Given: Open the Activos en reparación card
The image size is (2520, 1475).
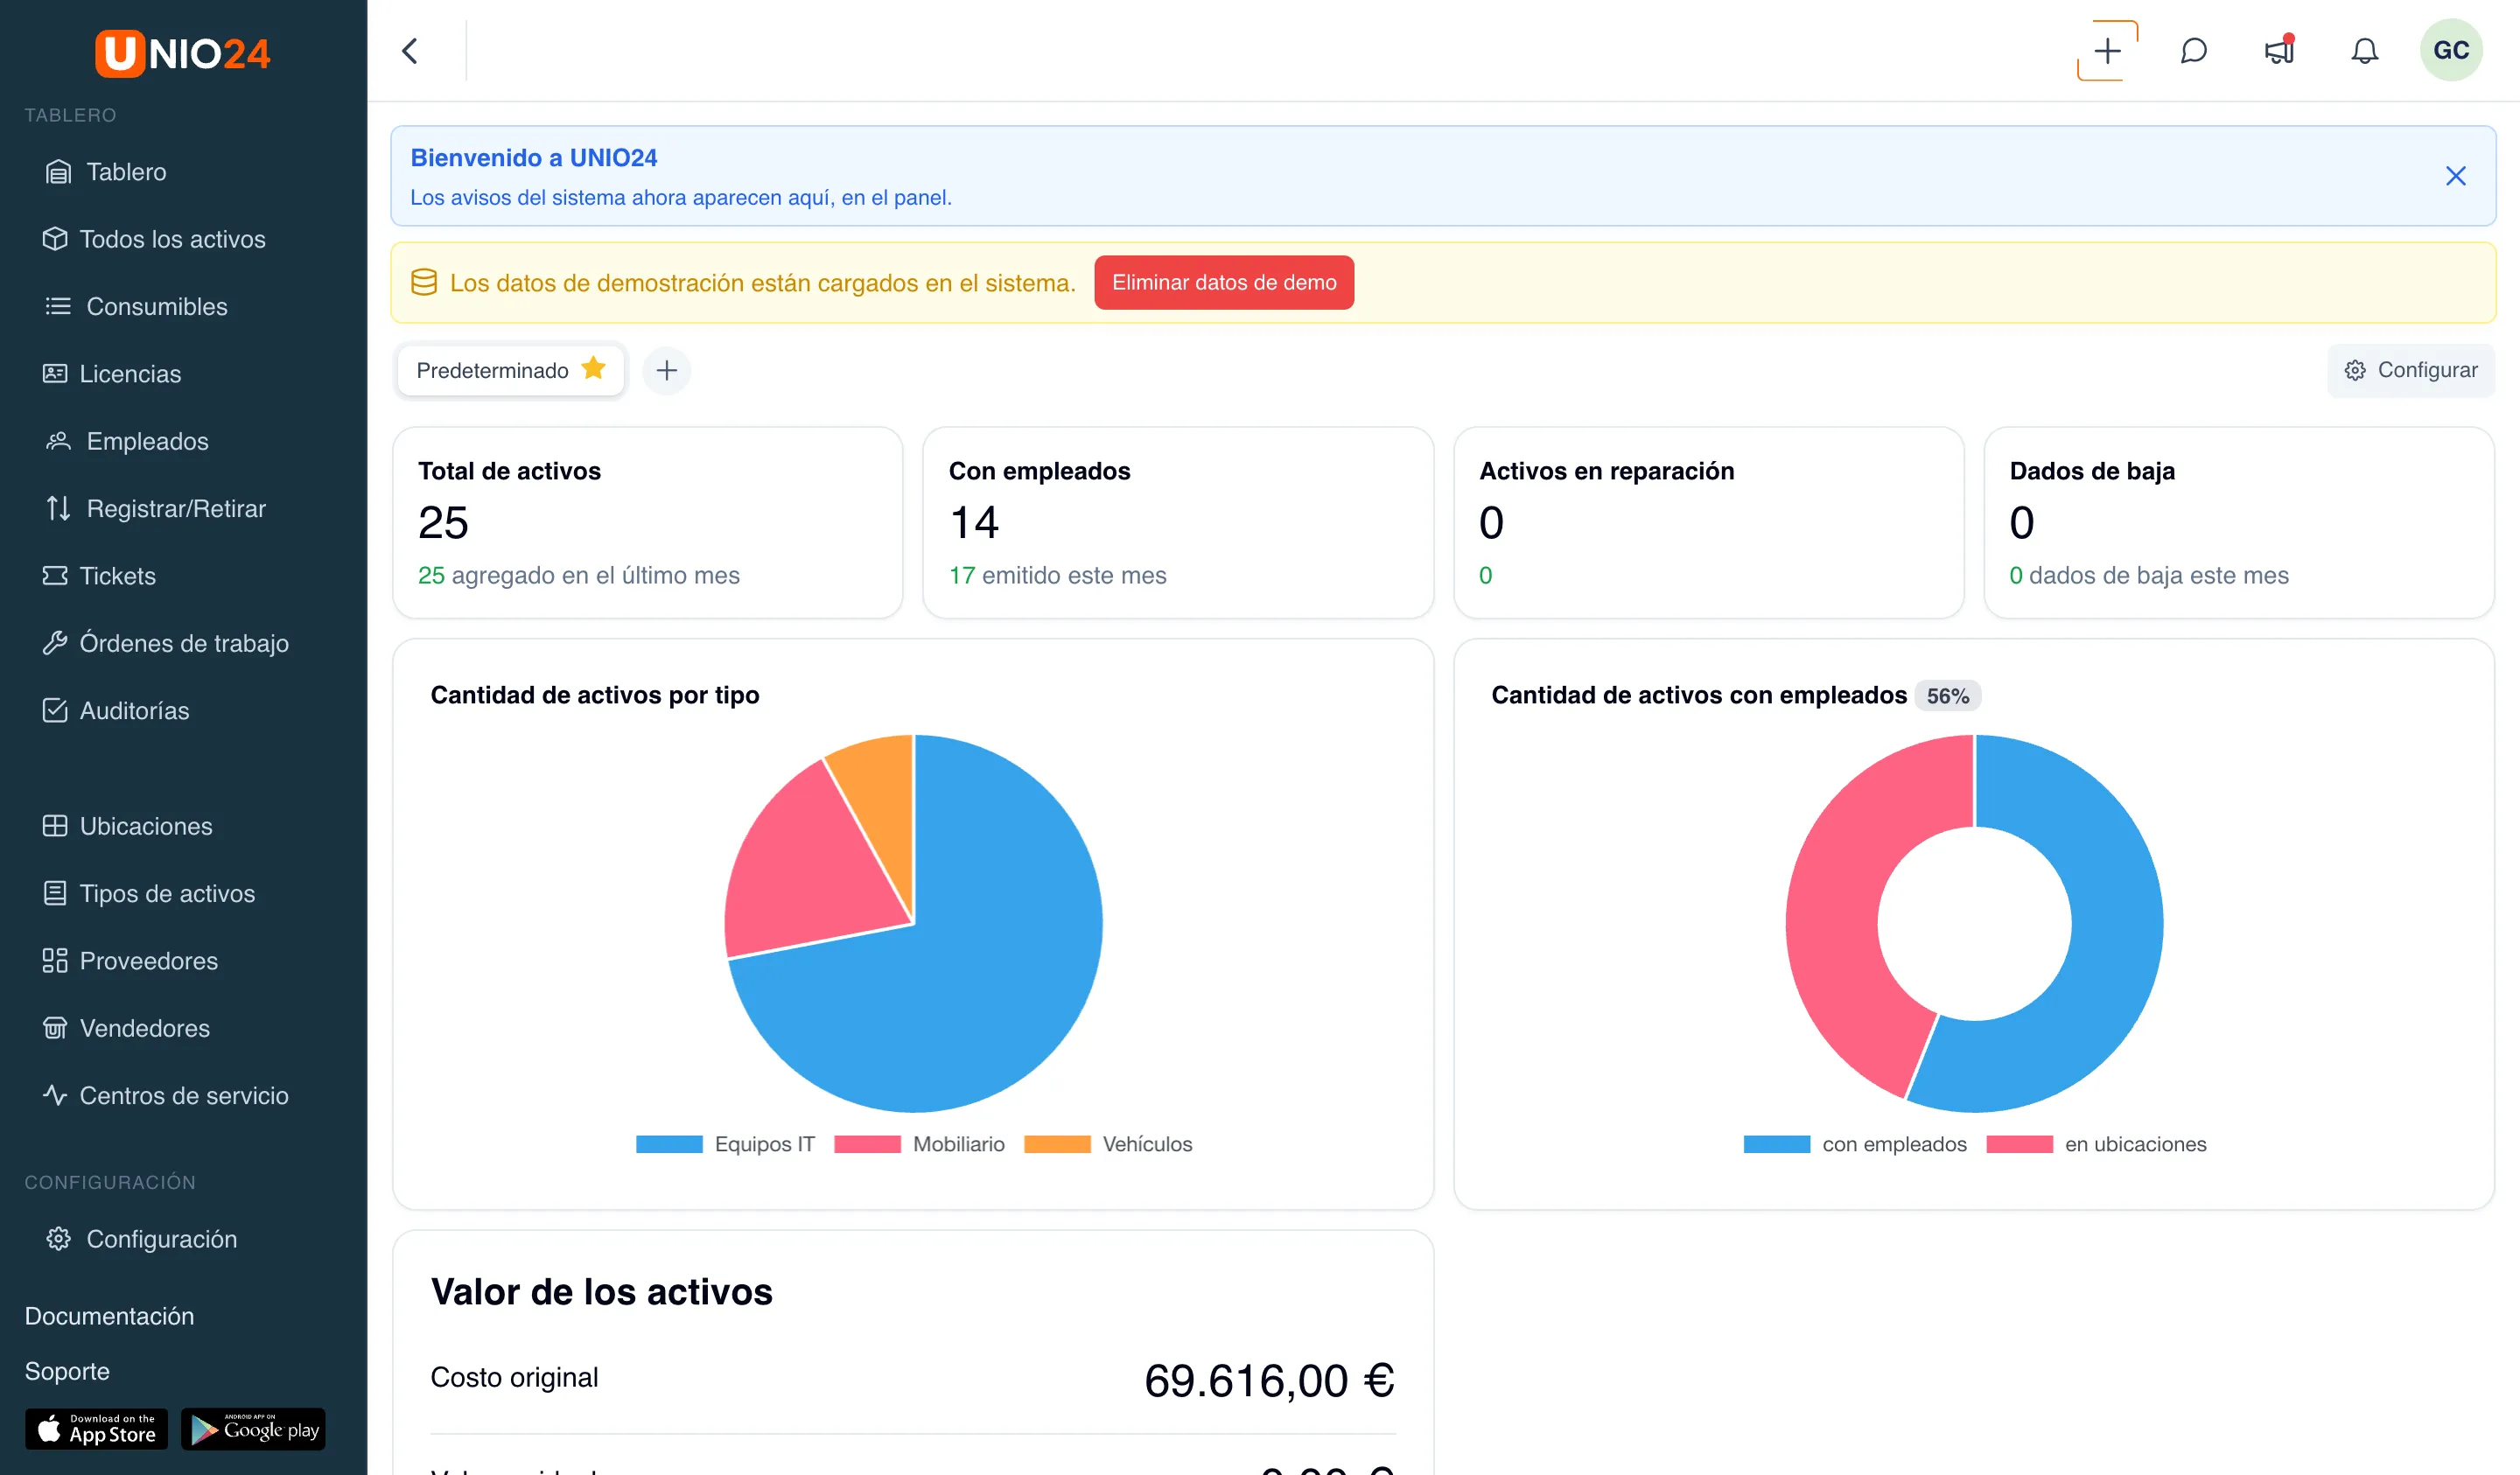Looking at the screenshot, I should pyautogui.click(x=1709, y=523).
